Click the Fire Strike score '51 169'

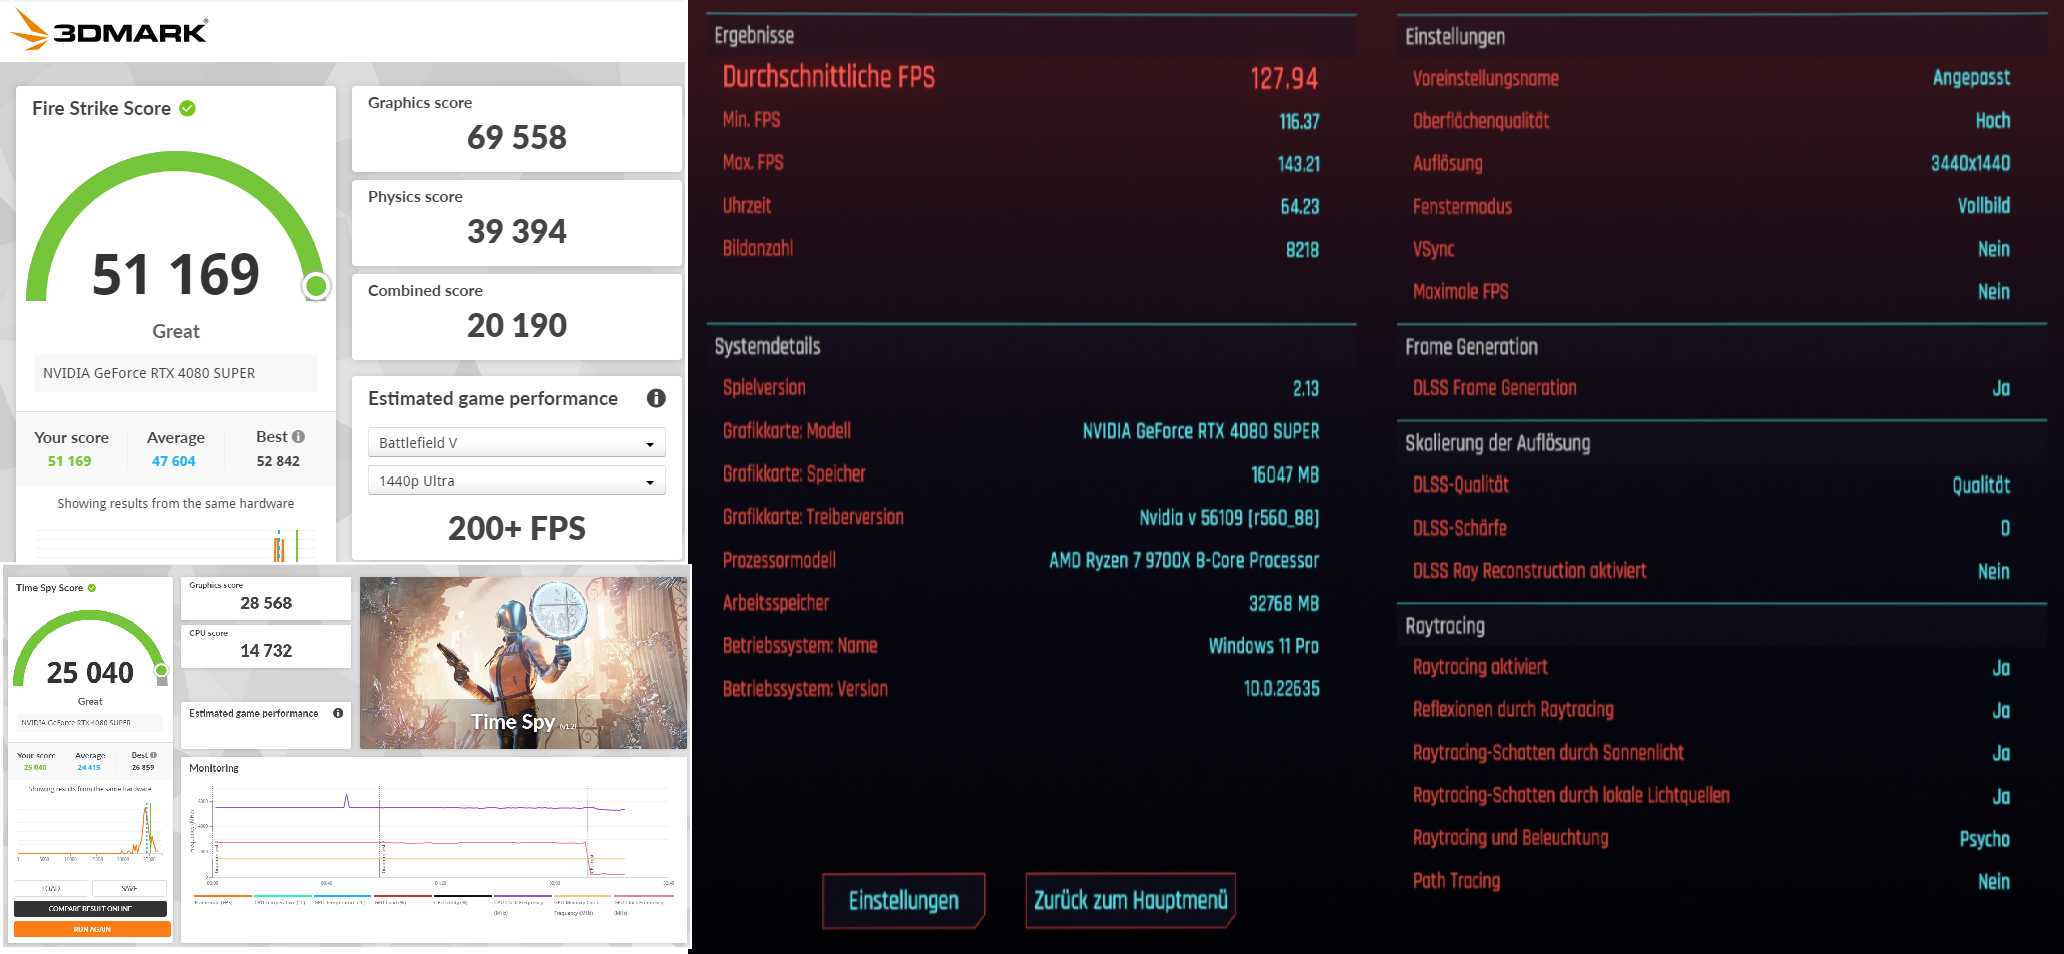pyautogui.click(x=176, y=274)
